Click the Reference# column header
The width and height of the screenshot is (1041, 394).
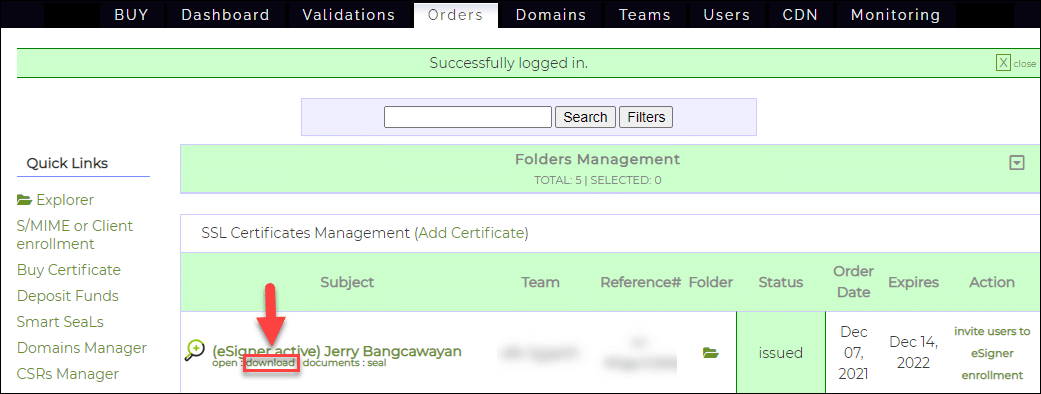coord(641,282)
